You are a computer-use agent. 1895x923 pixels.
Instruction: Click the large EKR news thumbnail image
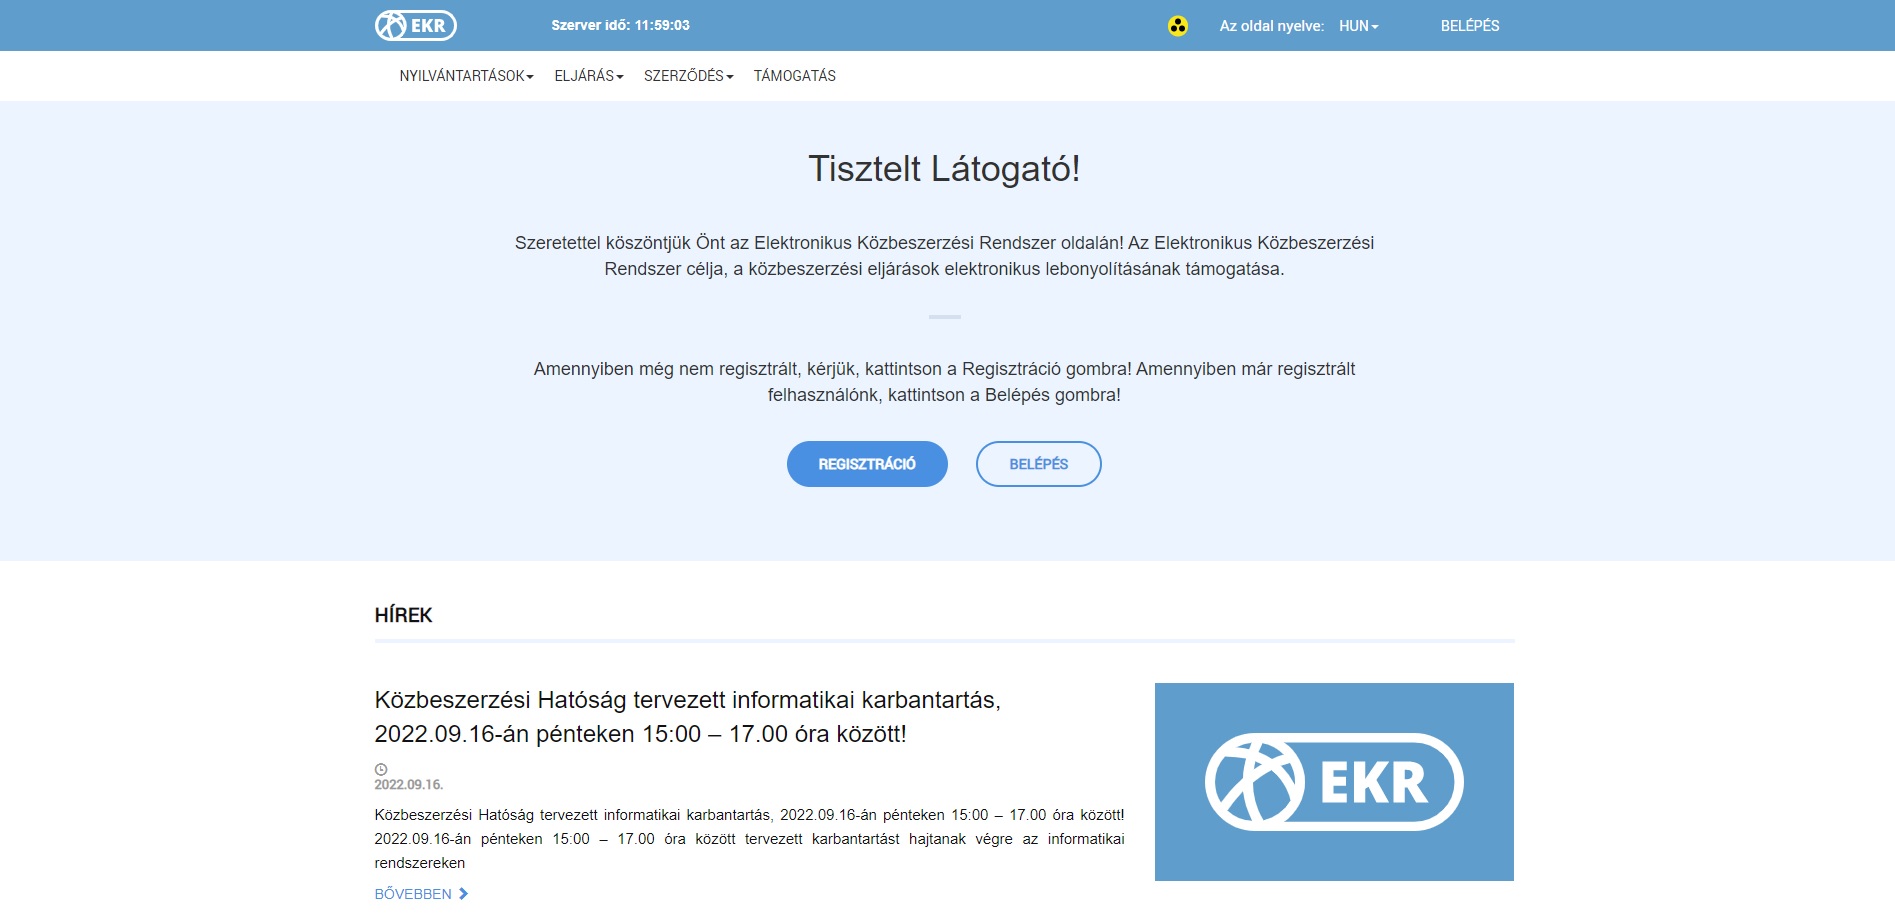[x=1333, y=781]
